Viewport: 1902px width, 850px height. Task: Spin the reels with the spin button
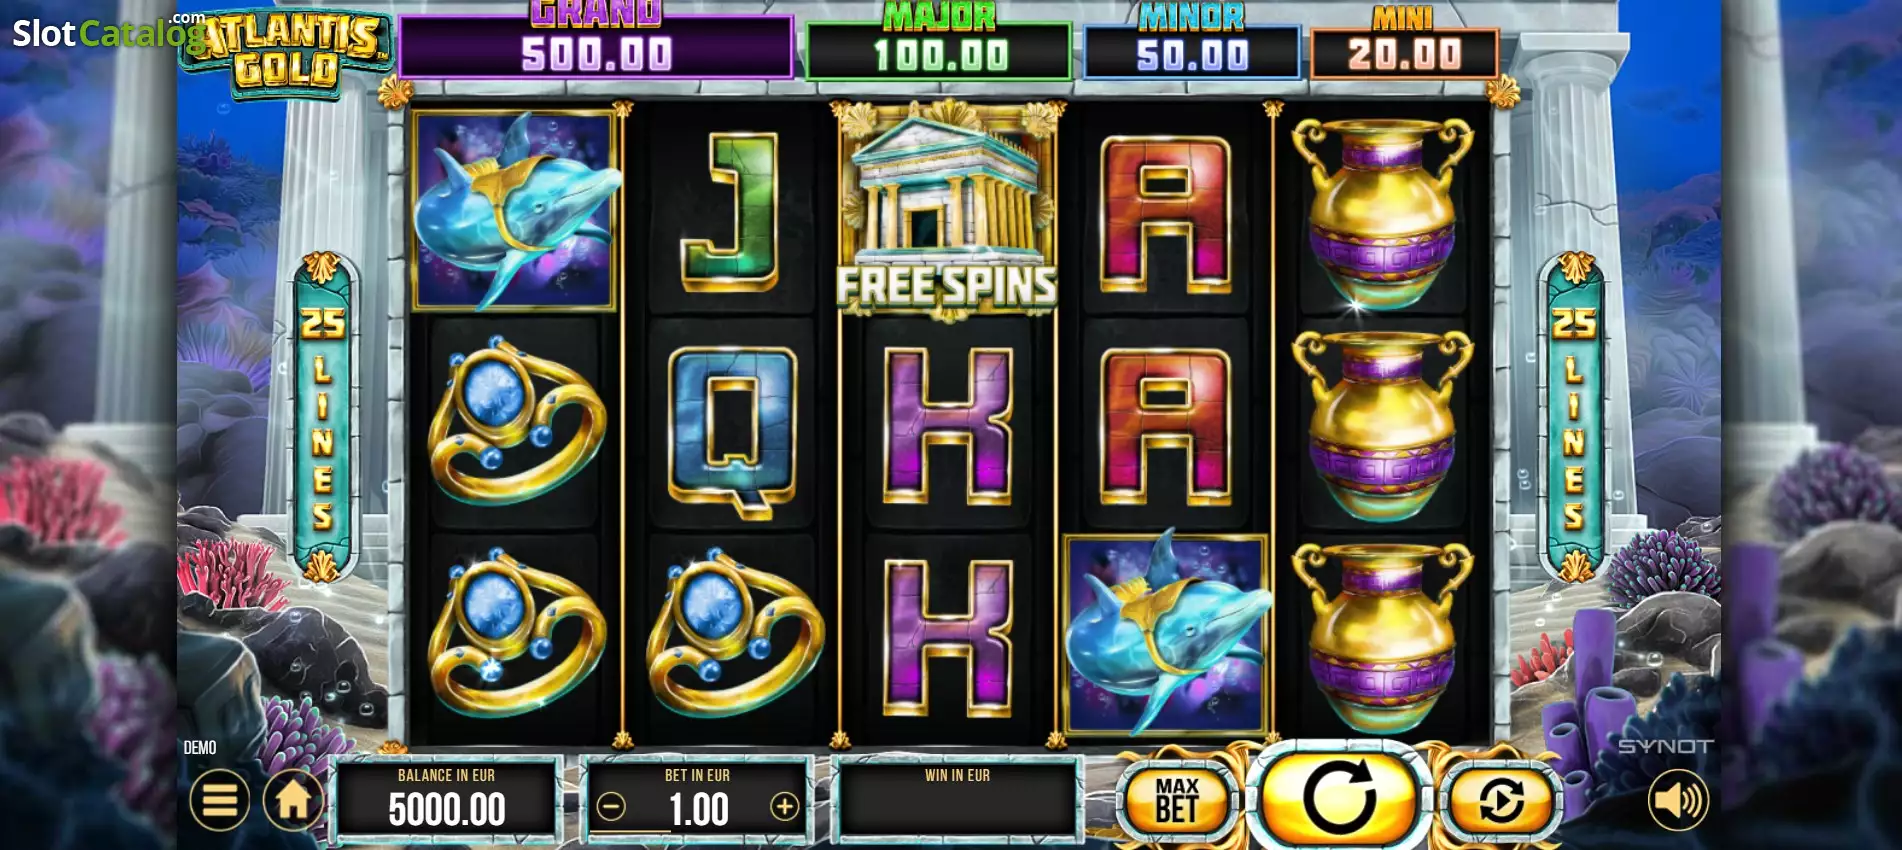pyautogui.click(x=1339, y=796)
